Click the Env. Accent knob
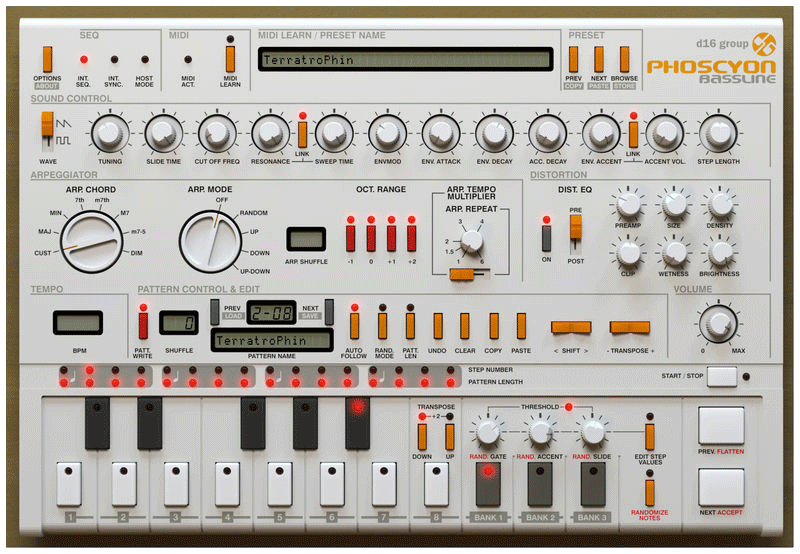This screenshot has width=800, height=554. point(601,133)
